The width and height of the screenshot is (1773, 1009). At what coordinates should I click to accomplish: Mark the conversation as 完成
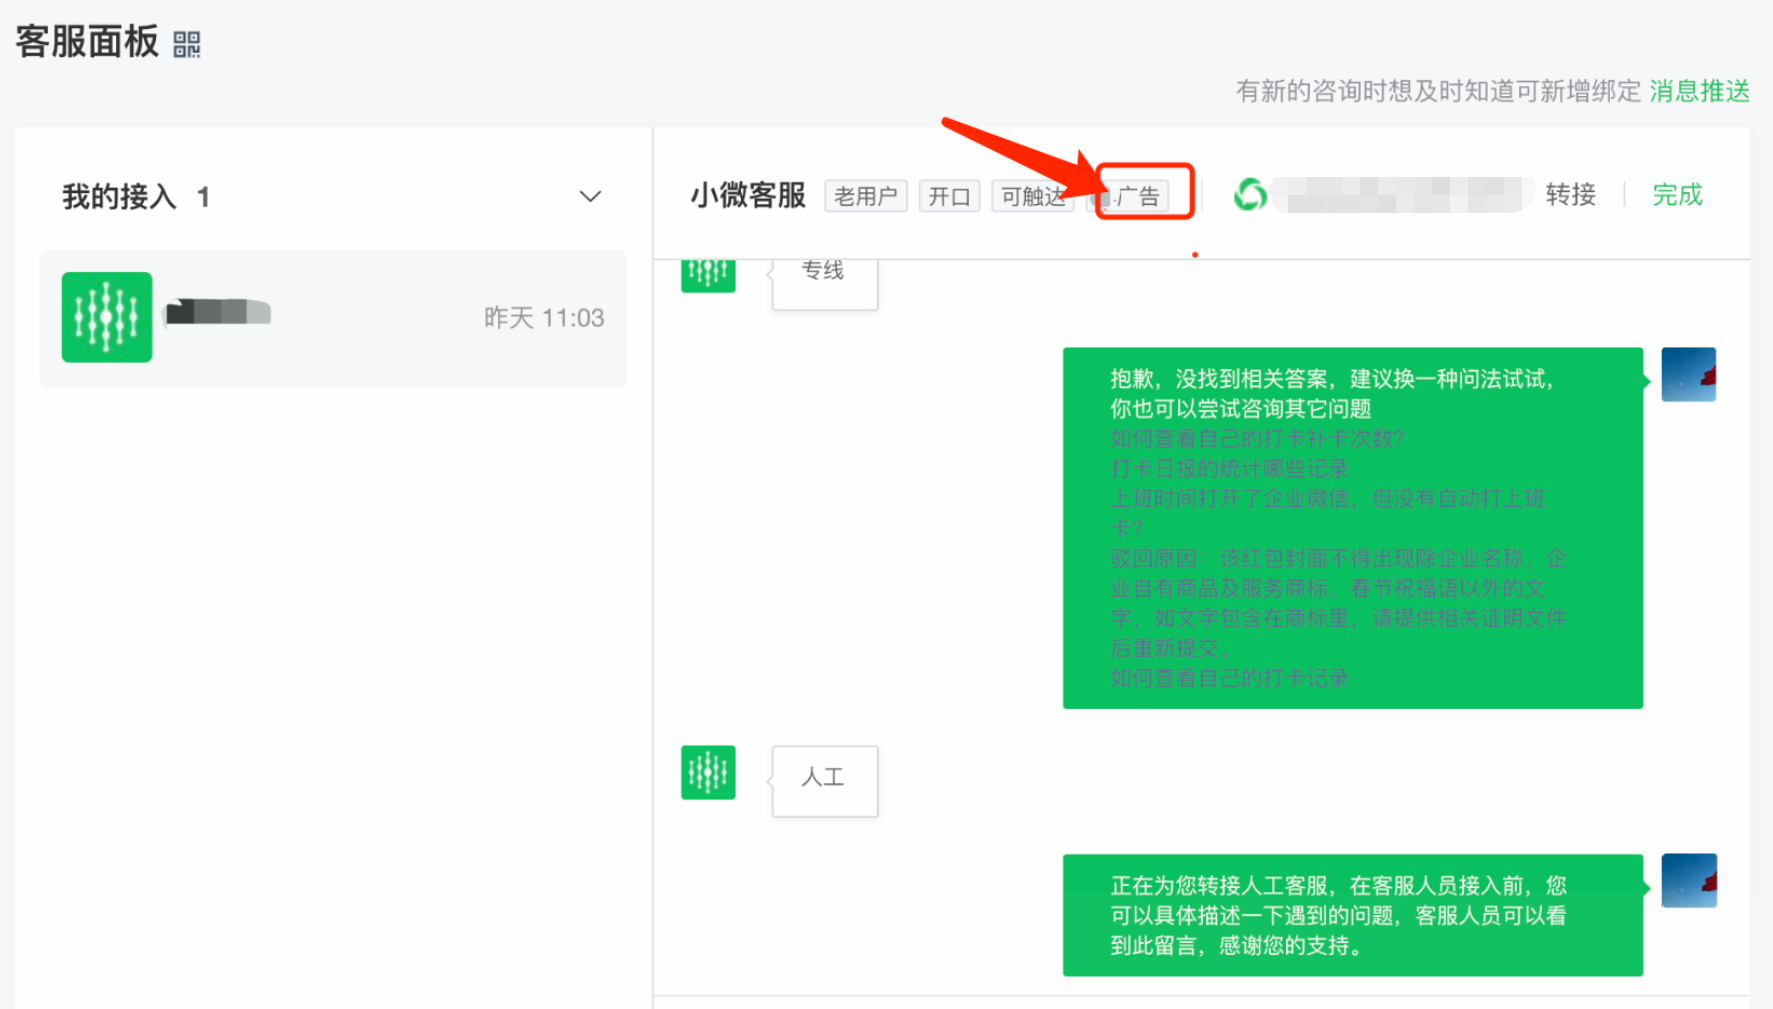click(x=1677, y=195)
